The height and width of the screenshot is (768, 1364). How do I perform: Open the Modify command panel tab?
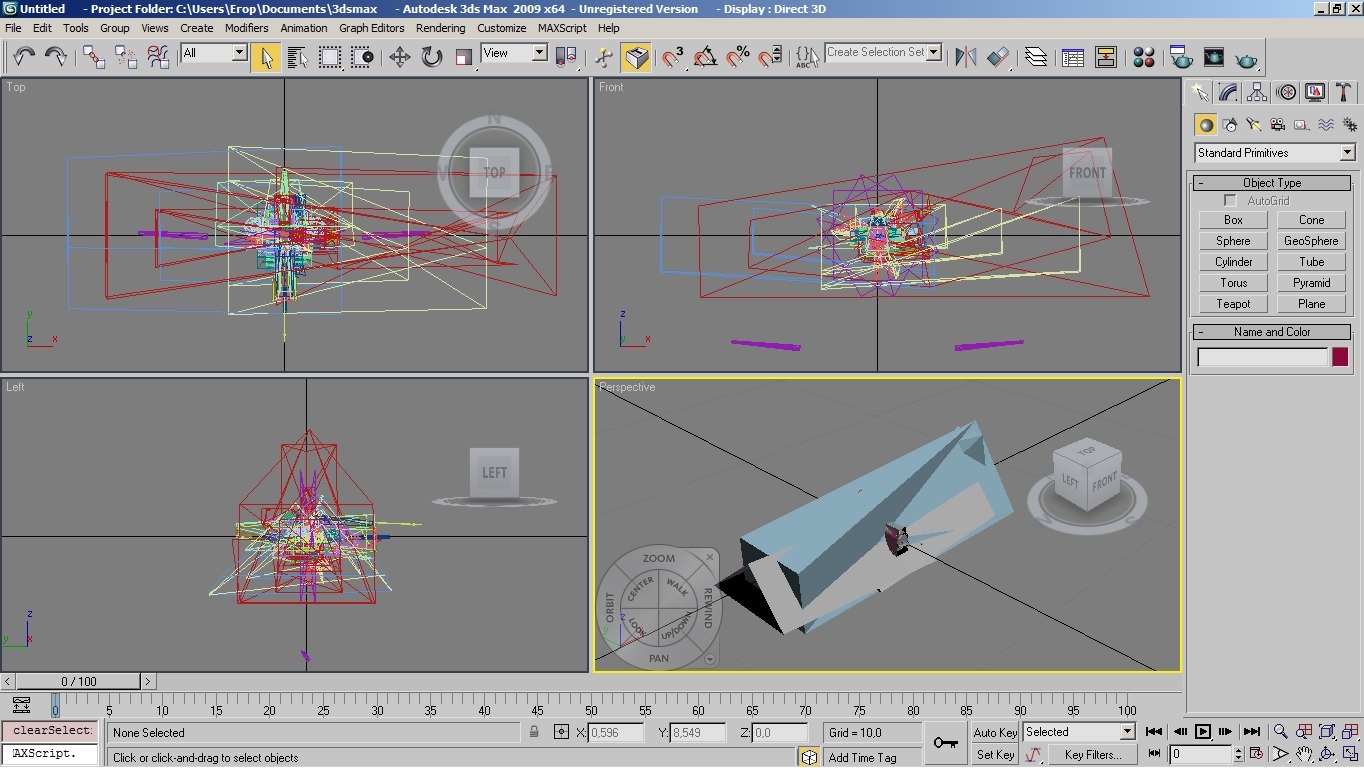pos(1229,93)
